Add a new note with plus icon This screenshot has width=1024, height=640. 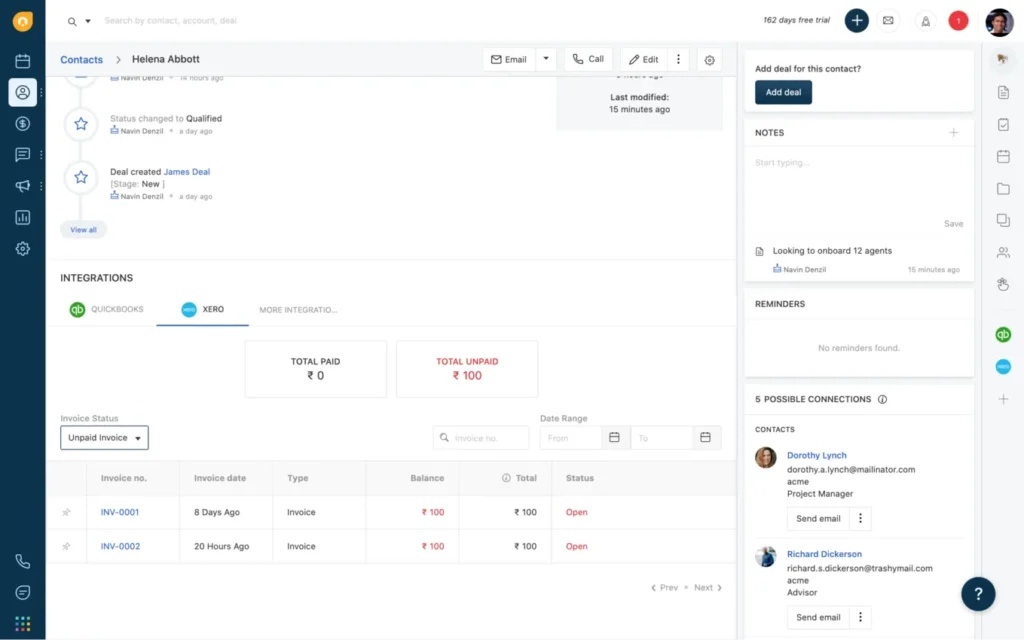point(953,133)
